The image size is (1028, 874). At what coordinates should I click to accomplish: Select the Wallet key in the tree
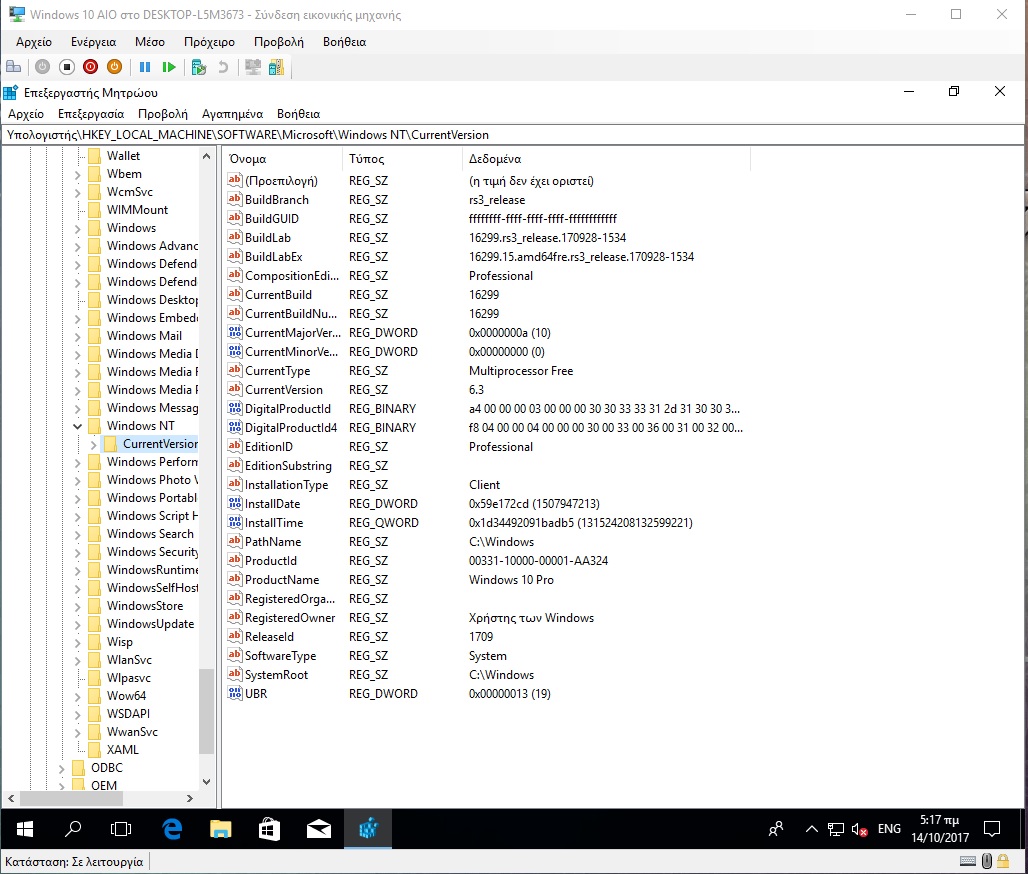(x=123, y=156)
